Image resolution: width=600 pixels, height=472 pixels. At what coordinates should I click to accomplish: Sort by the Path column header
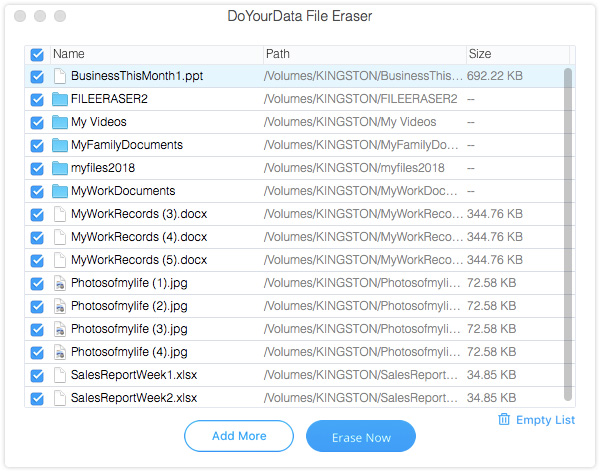click(x=365, y=54)
